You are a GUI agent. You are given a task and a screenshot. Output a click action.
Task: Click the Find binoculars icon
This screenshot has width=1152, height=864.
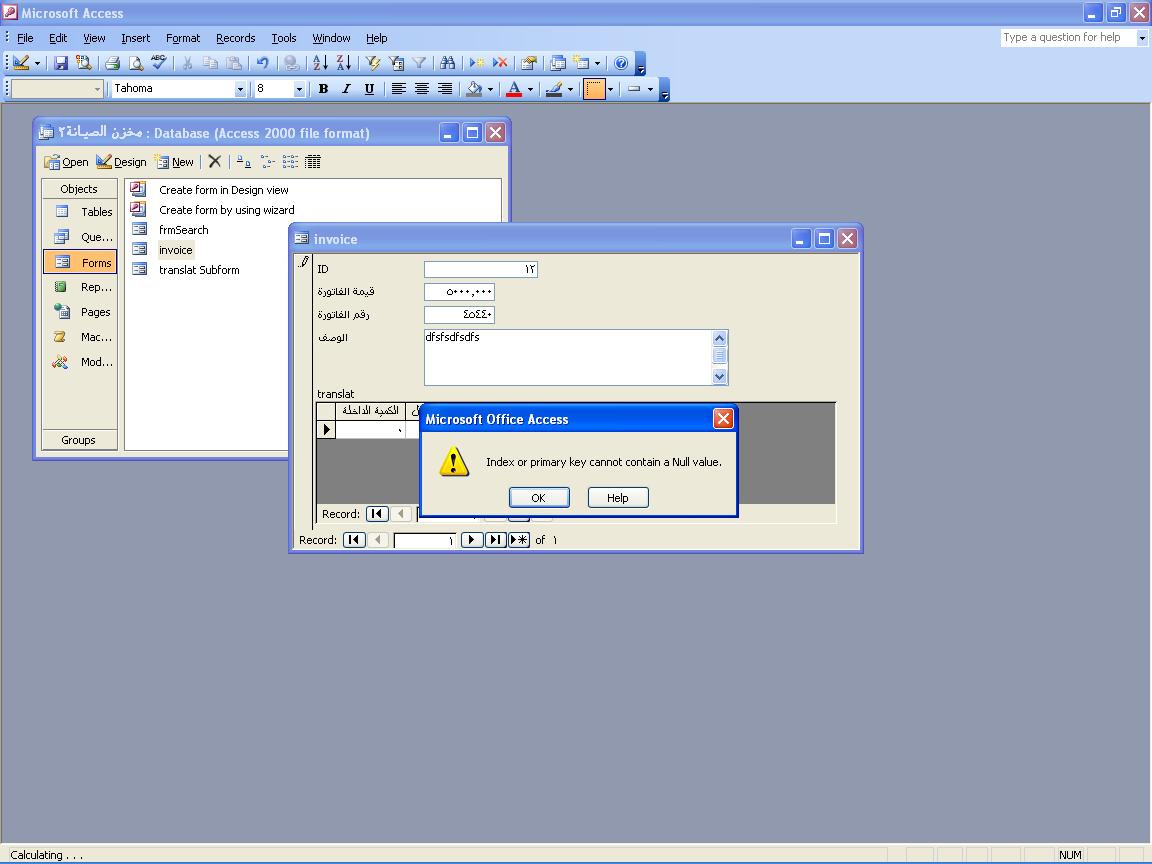447,63
